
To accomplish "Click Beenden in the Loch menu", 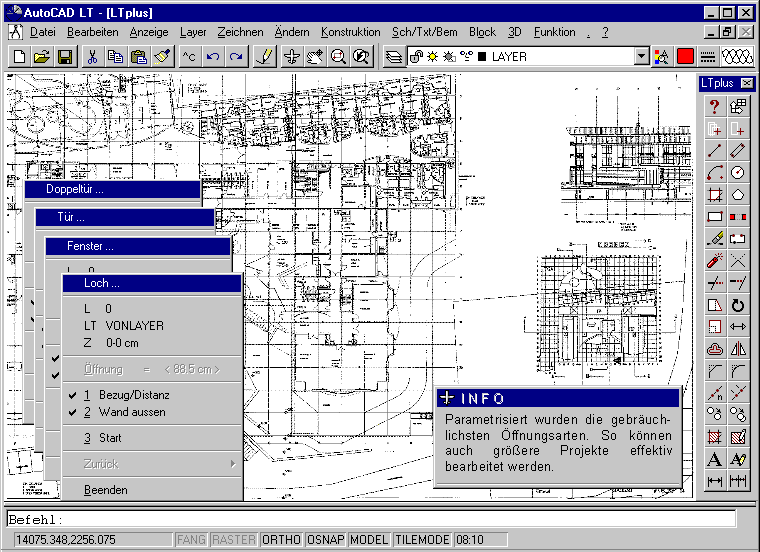I will pos(152,490).
